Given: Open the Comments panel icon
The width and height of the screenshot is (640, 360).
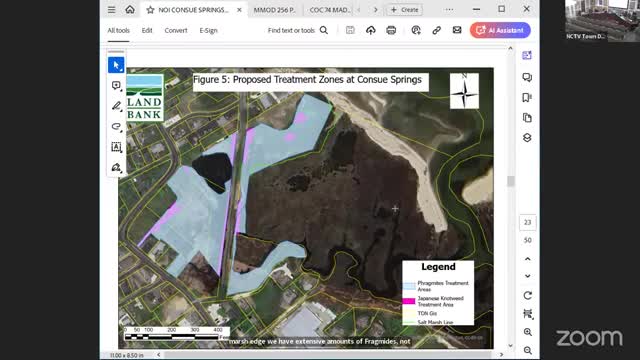Looking at the screenshot, I should (527, 77).
